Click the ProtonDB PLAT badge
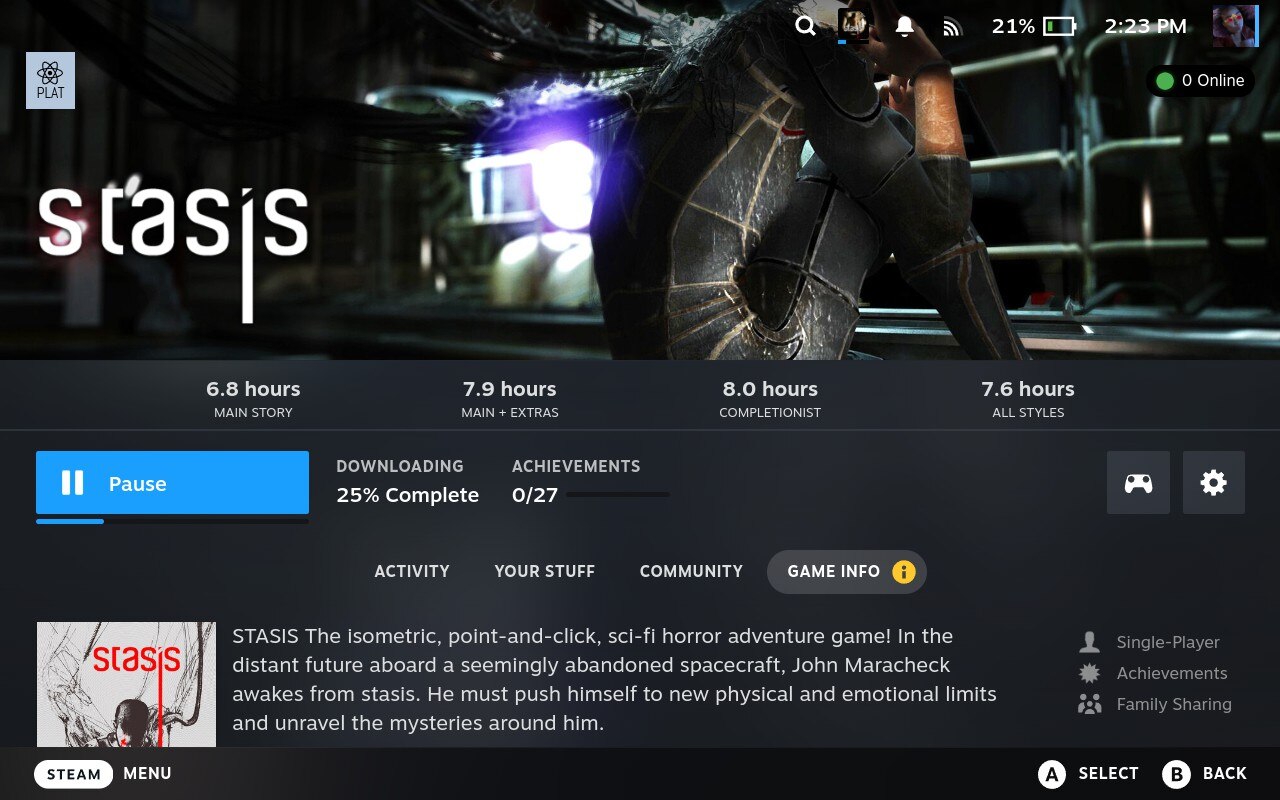 (50, 81)
